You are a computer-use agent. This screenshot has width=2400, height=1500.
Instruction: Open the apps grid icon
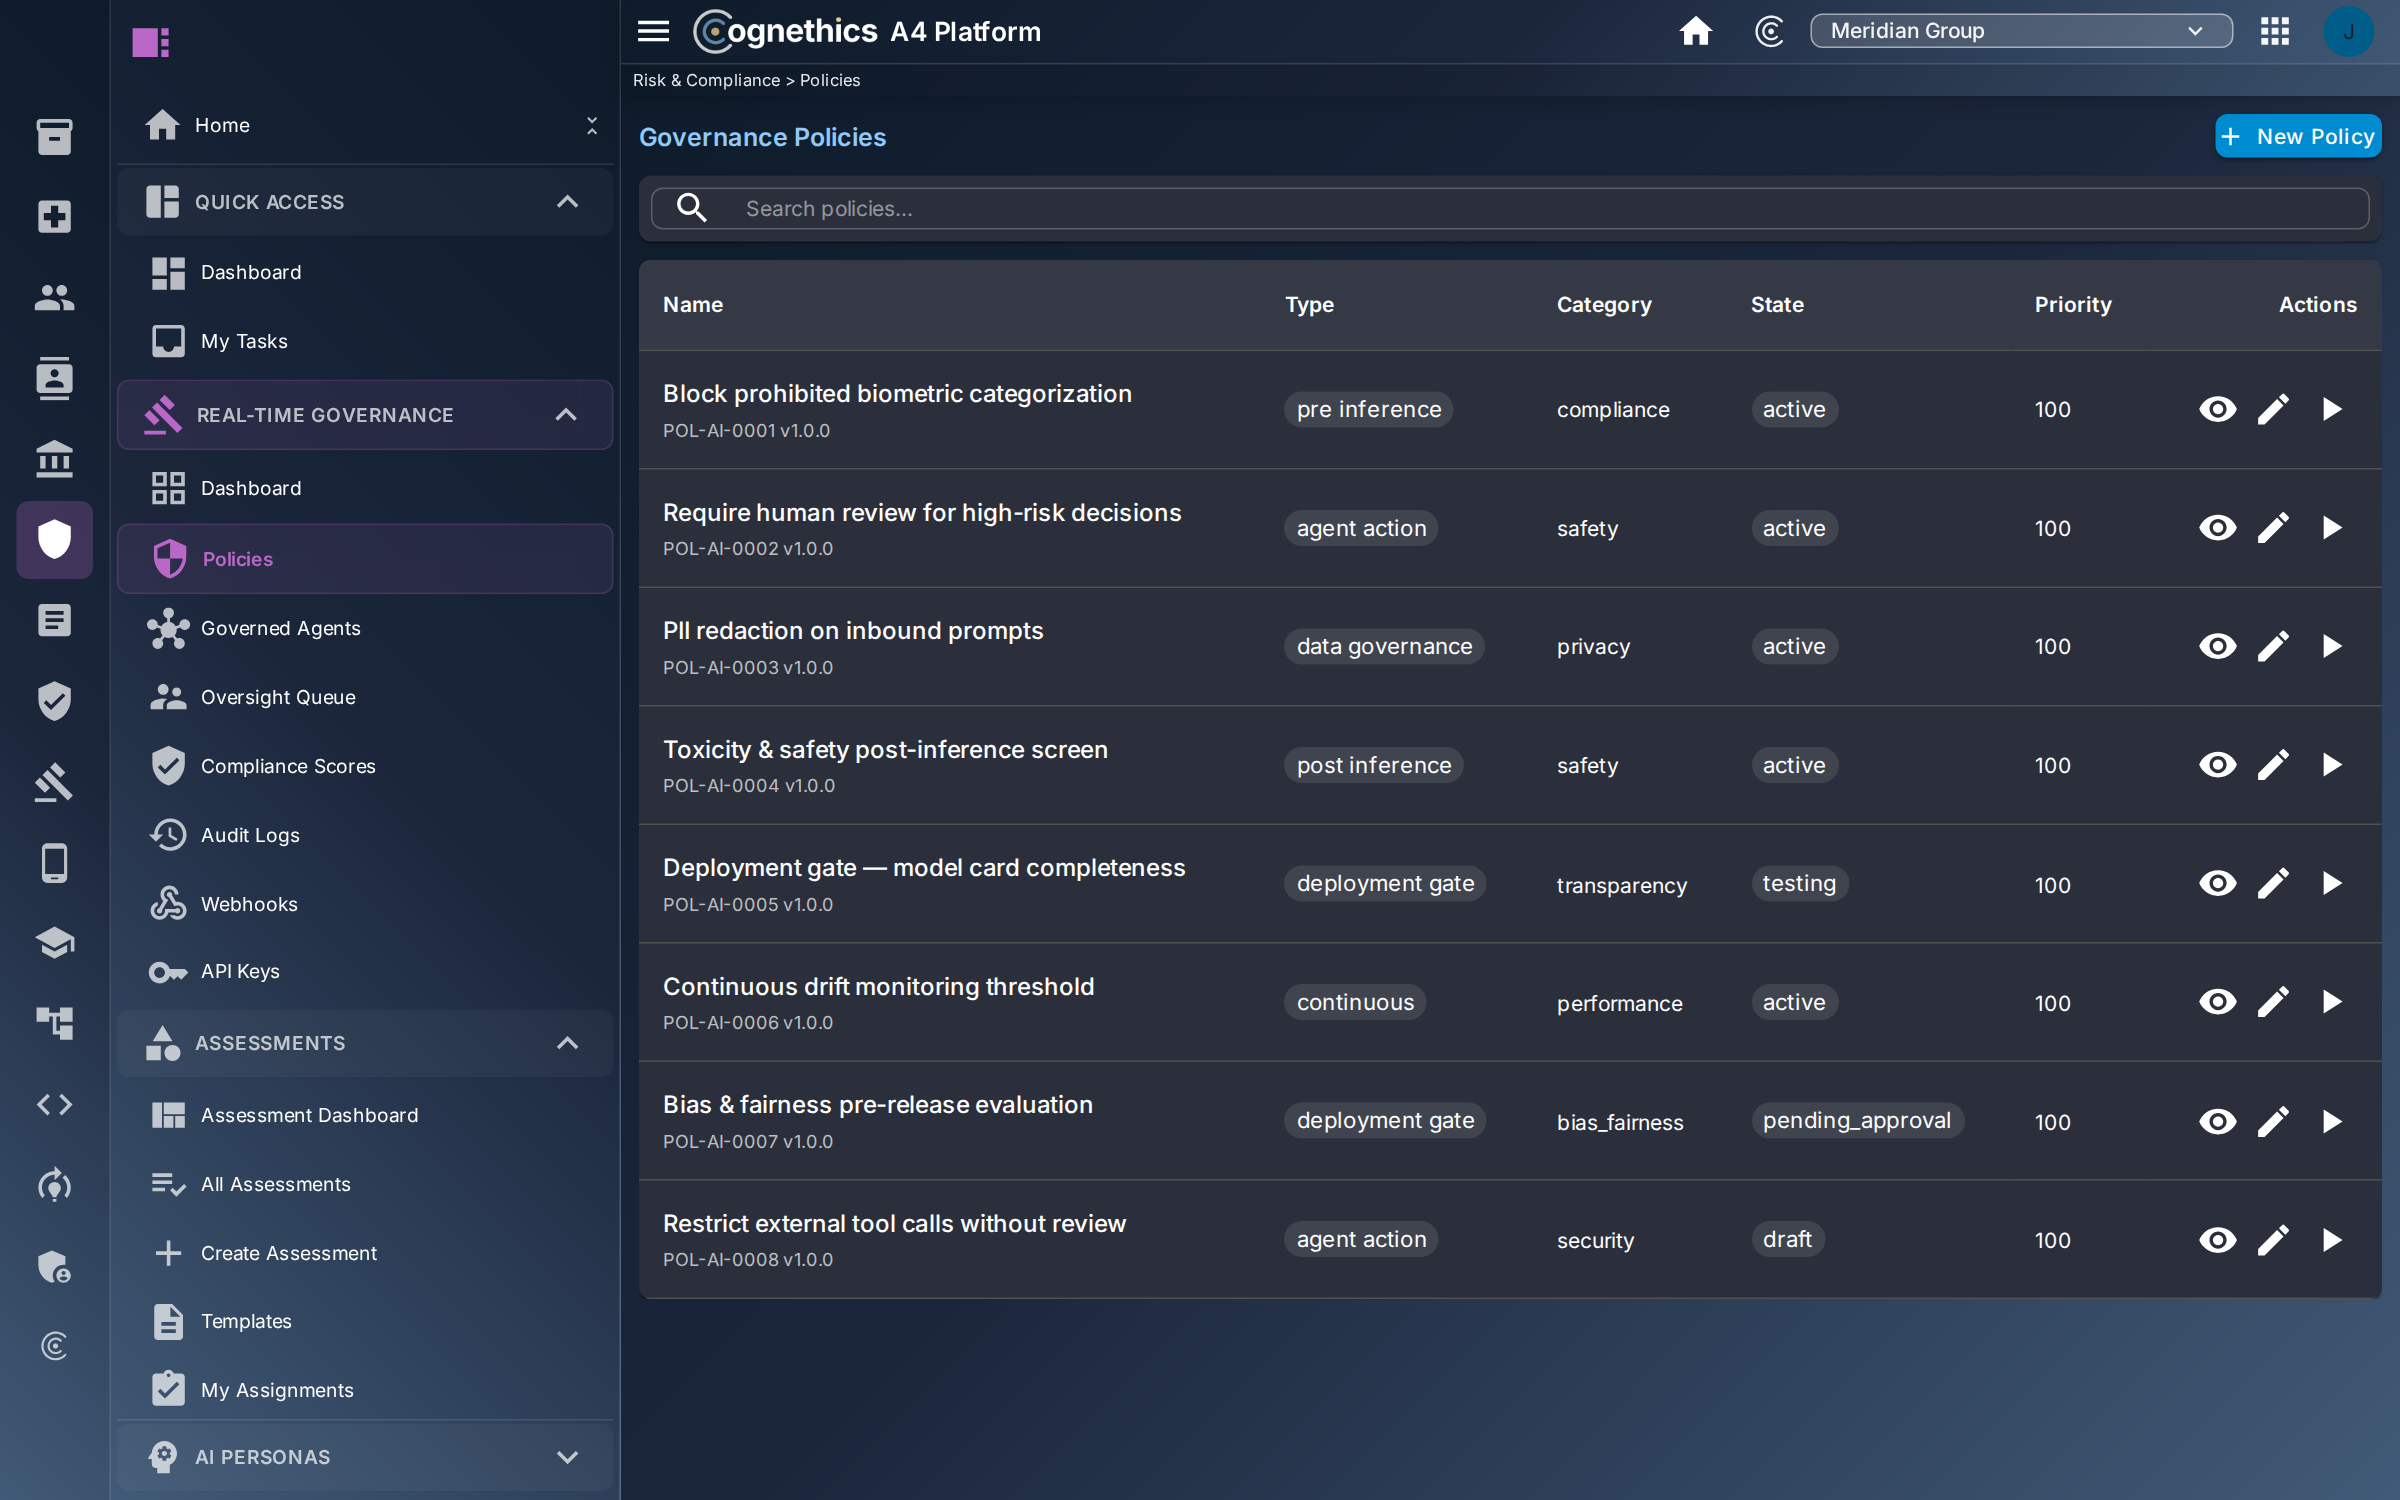pos(2274,31)
